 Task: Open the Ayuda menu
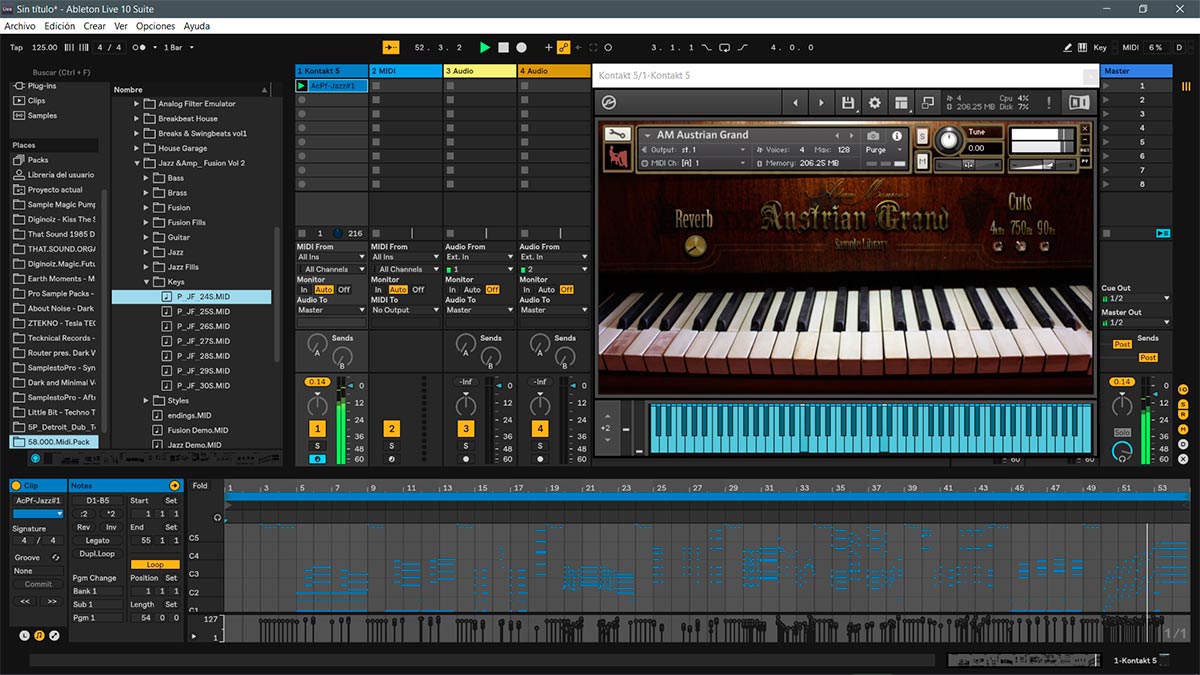point(197,26)
